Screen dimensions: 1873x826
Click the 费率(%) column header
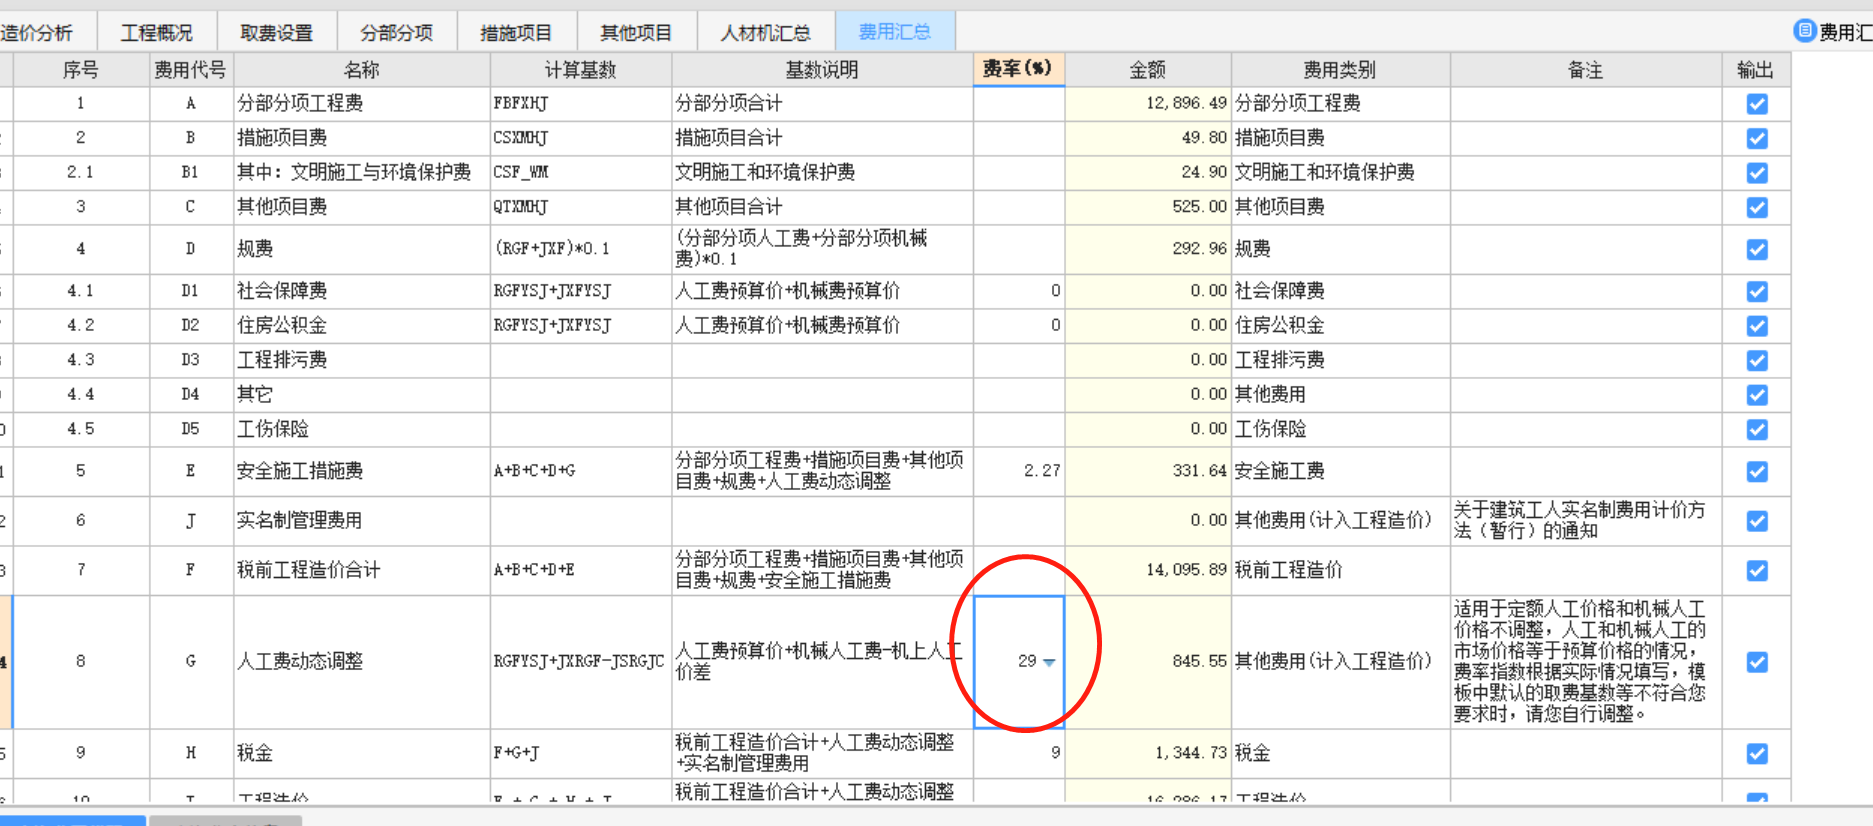point(1018,69)
